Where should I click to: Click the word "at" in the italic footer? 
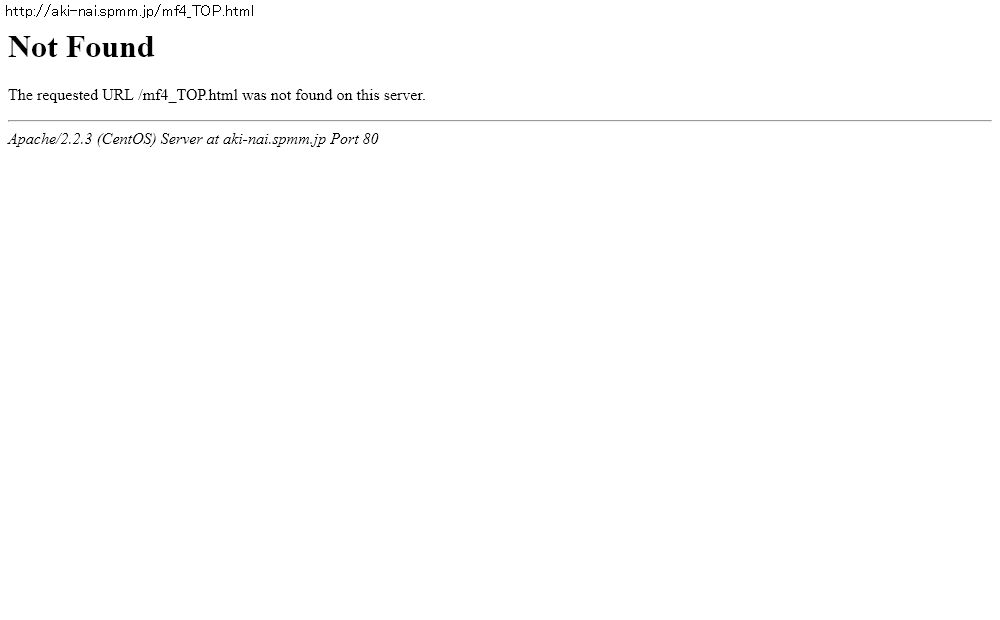pyautogui.click(x=212, y=139)
